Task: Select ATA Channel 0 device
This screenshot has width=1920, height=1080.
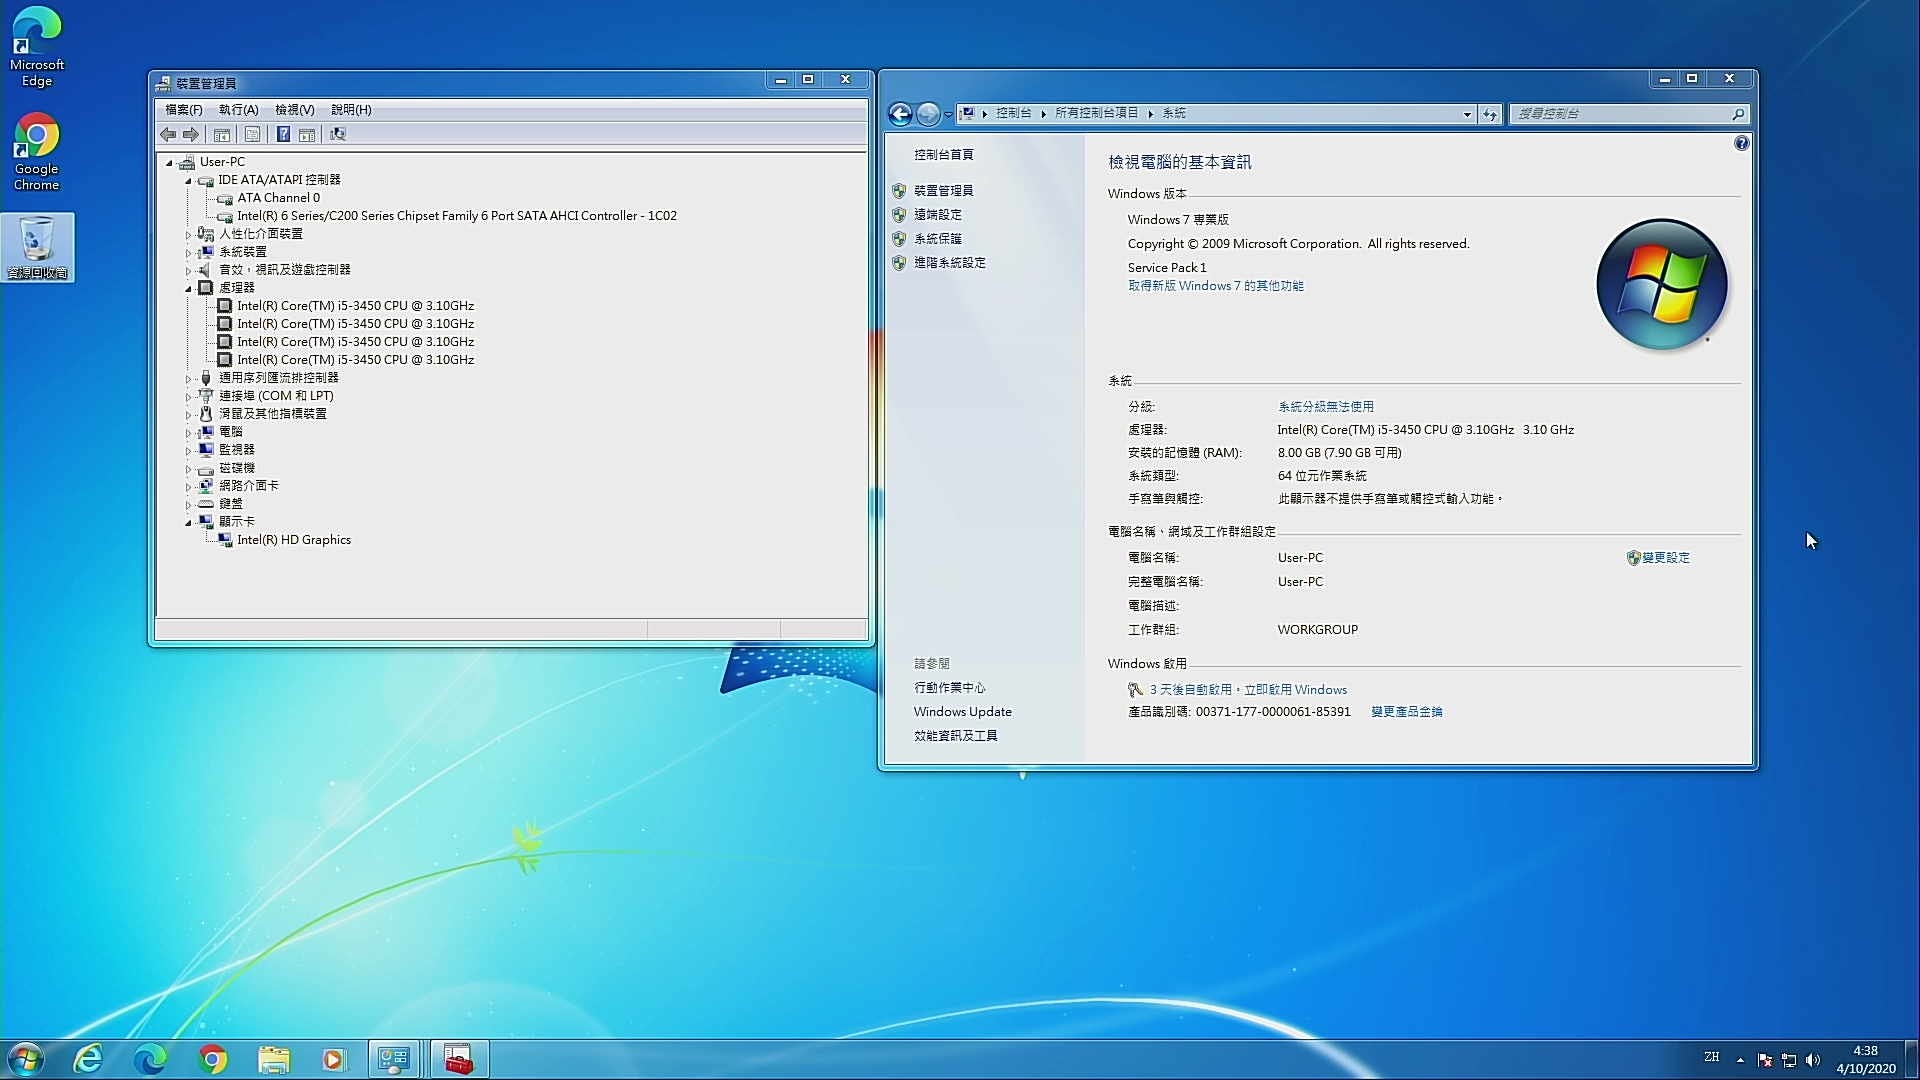Action: pos(278,198)
